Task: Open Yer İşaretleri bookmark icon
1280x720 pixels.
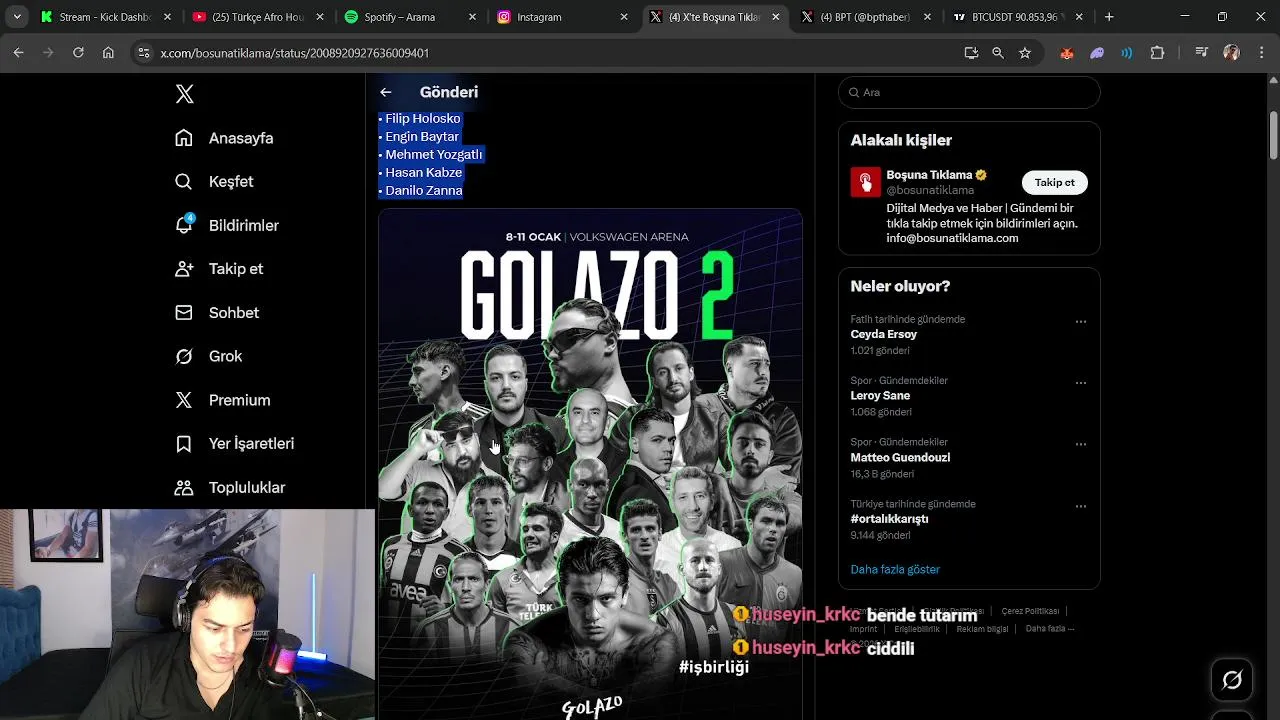Action: [x=184, y=443]
